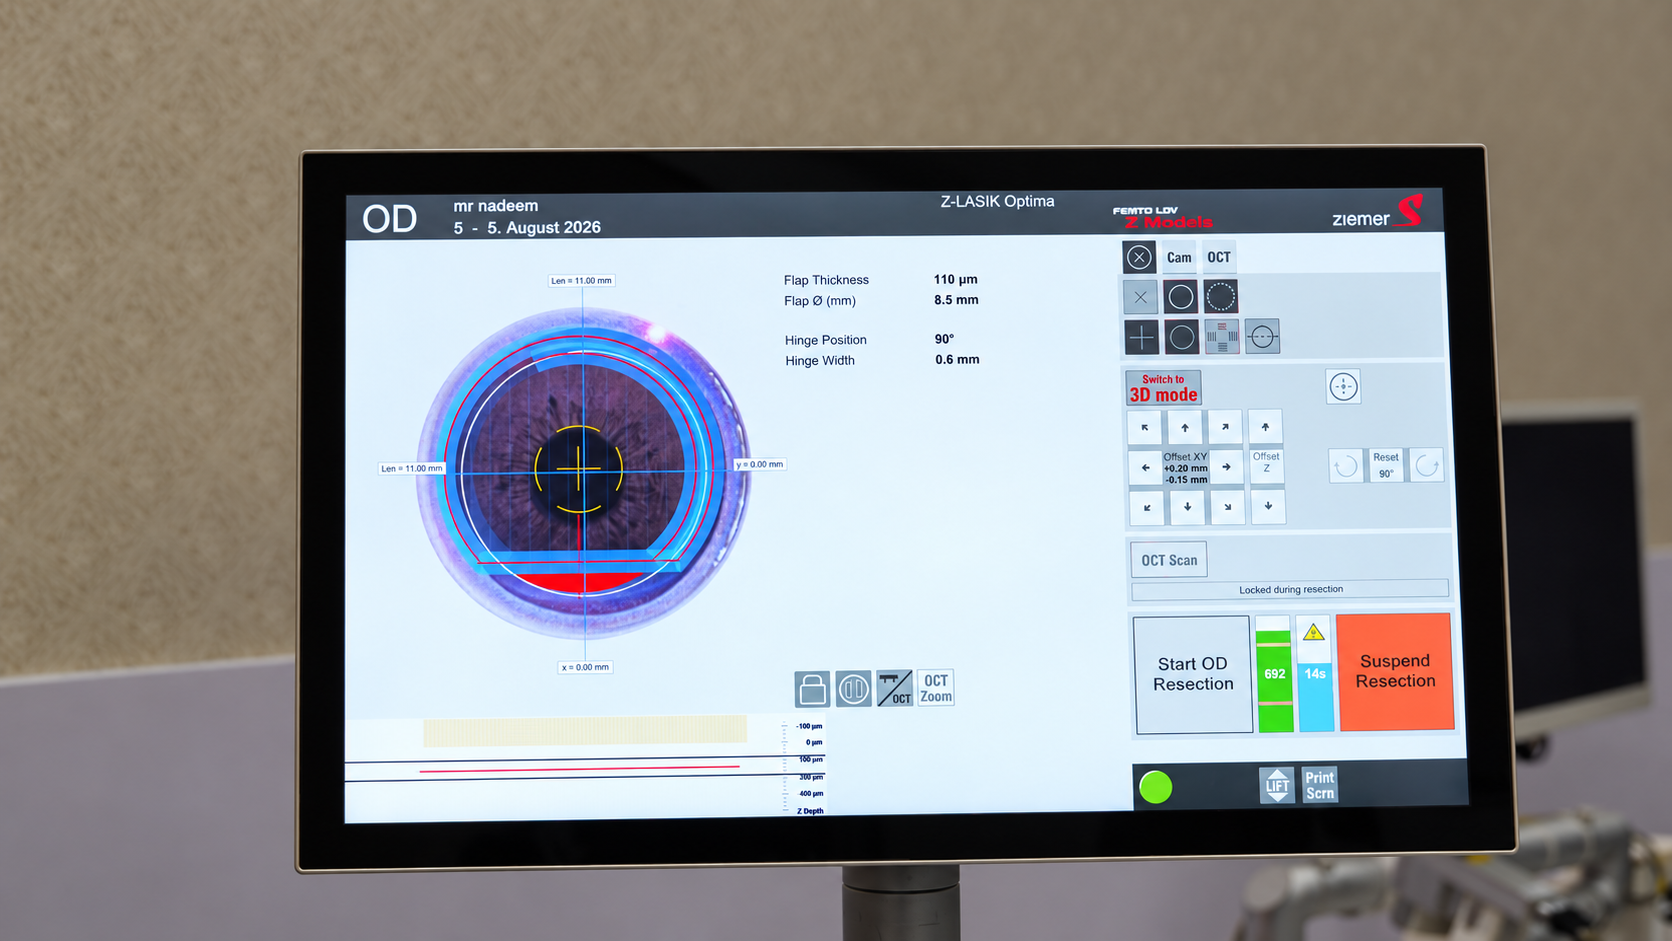Click the centering target icon

(x=1343, y=386)
